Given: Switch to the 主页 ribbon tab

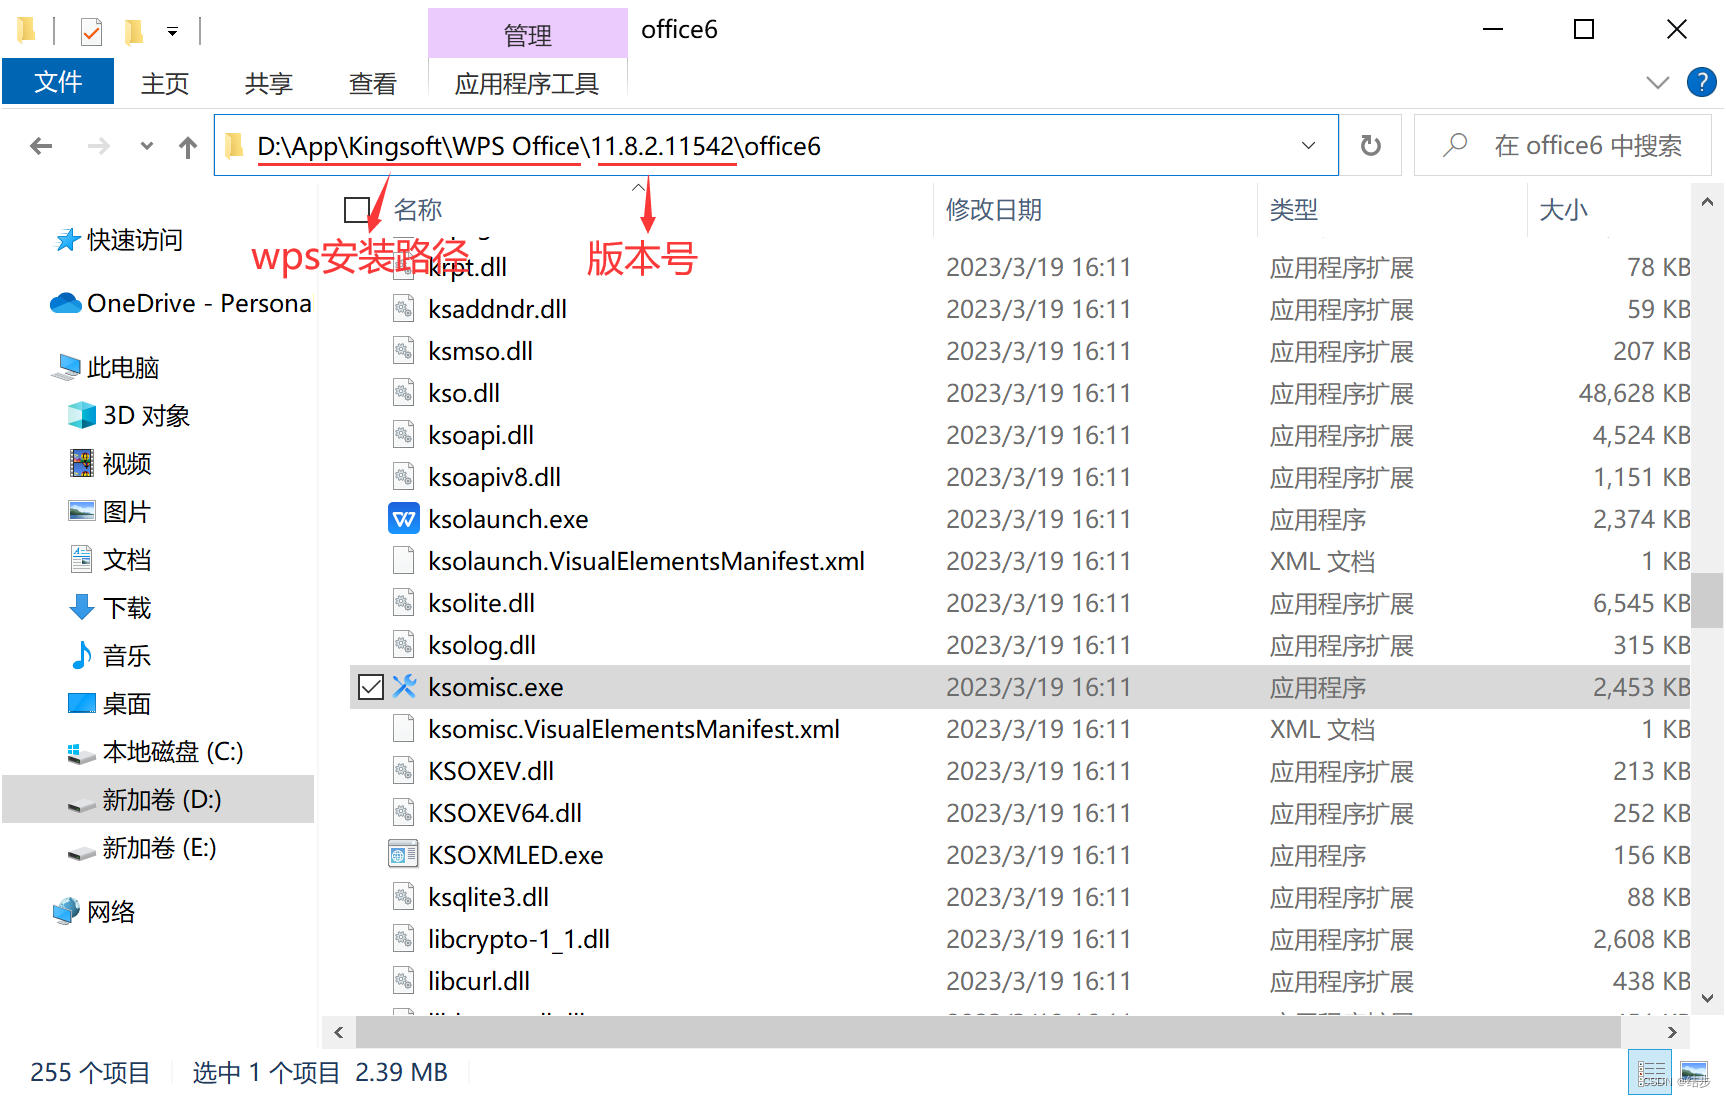Looking at the screenshot, I should click(x=165, y=83).
